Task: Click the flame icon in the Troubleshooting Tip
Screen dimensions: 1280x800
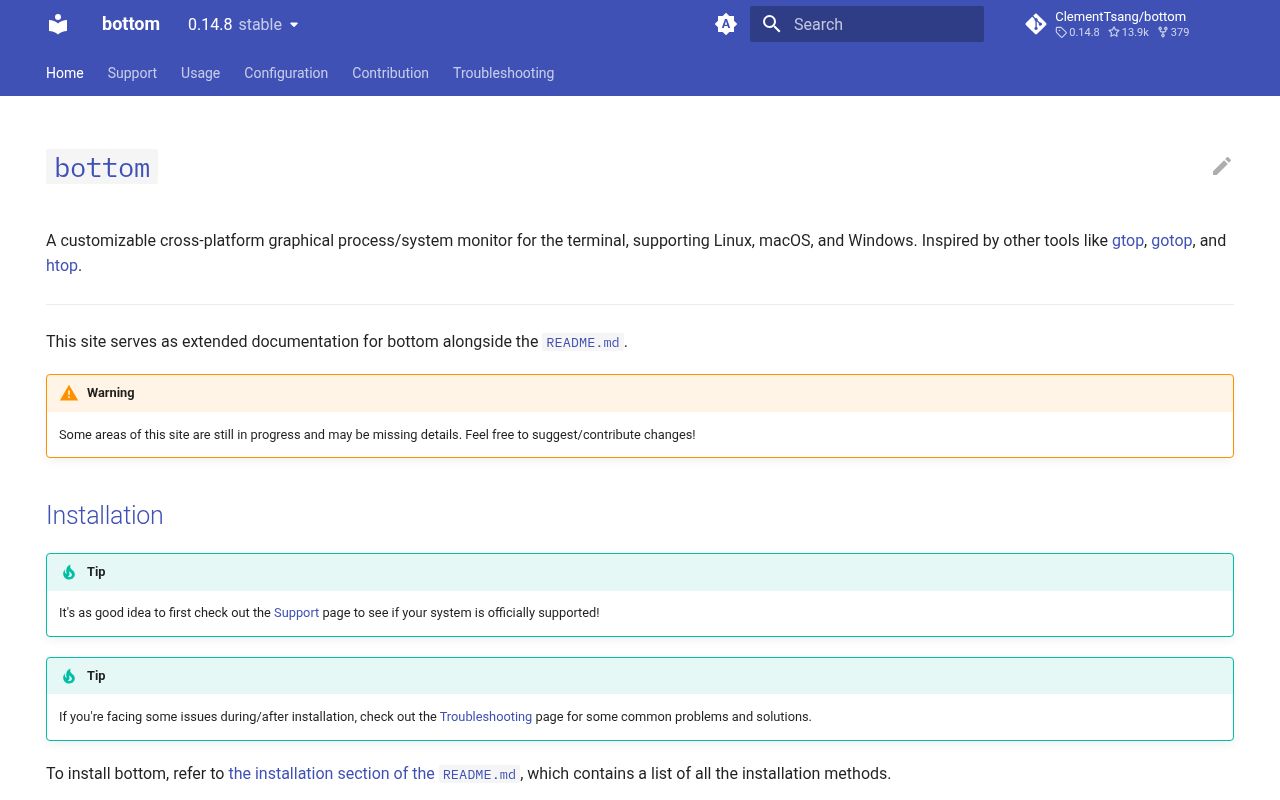Action: coord(69,676)
